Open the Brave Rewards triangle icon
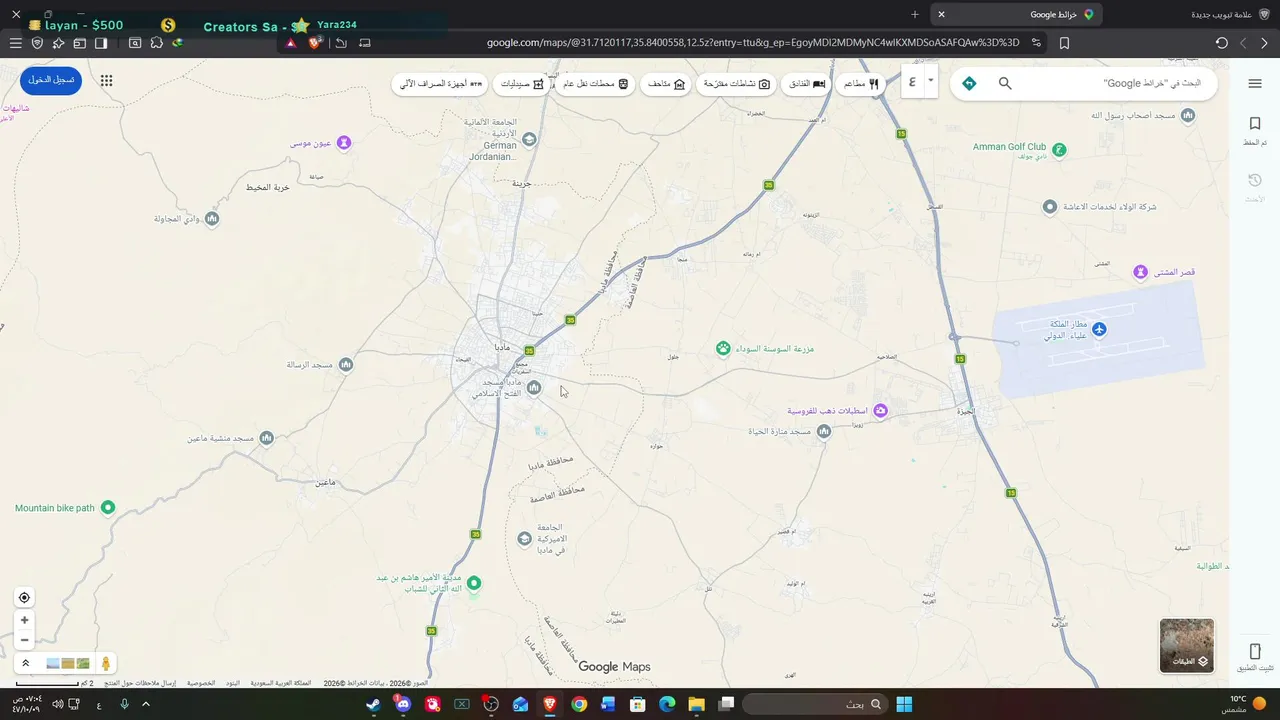1280x720 pixels. click(x=291, y=43)
